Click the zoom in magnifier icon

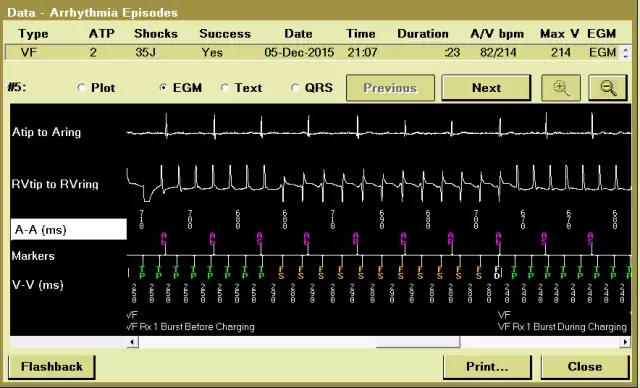(x=561, y=88)
